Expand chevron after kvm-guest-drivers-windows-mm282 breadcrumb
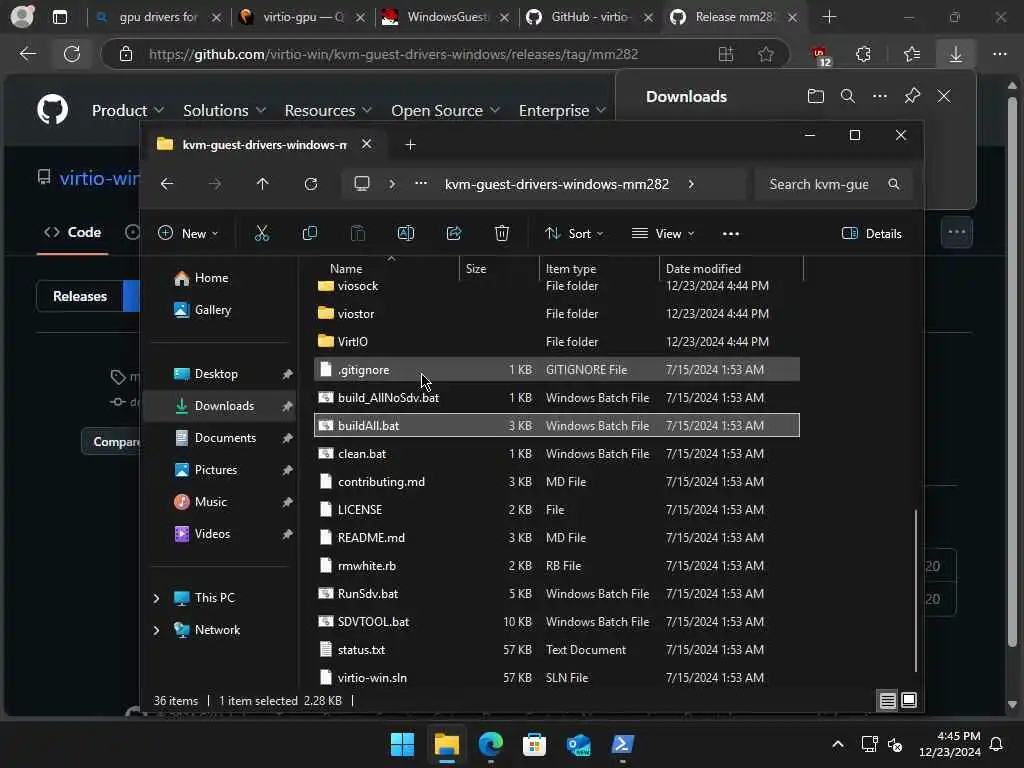This screenshot has height=768, width=1024. (691, 184)
